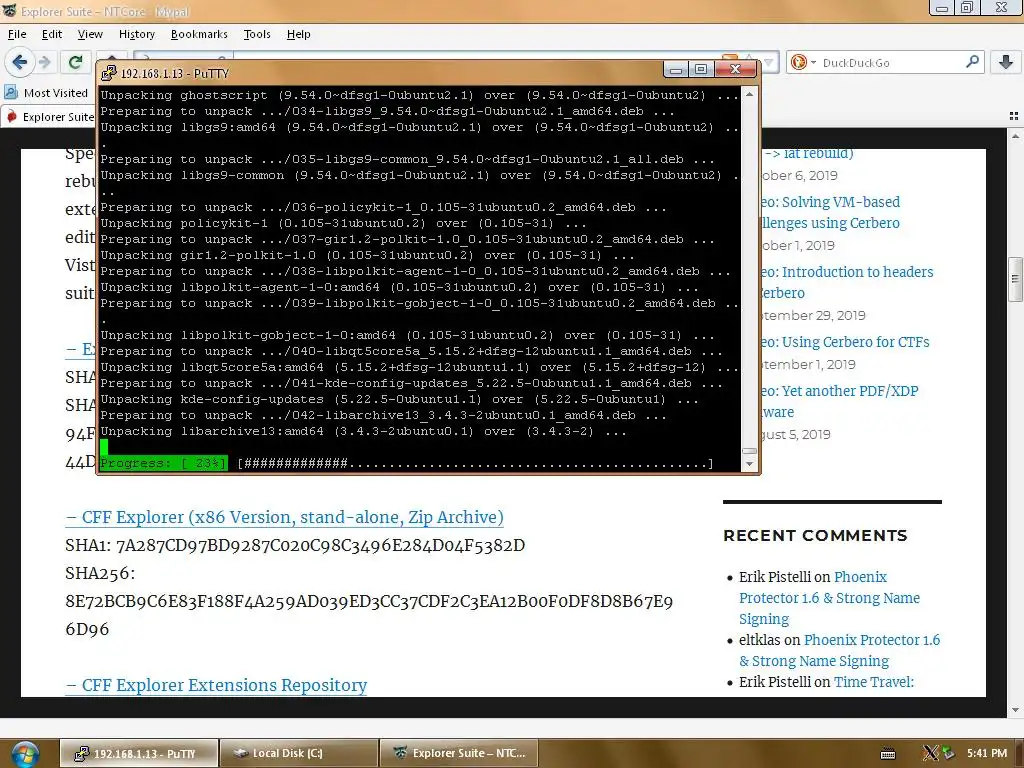Open the Help menu
Viewport: 1024px width, 768px height.
pos(298,34)
